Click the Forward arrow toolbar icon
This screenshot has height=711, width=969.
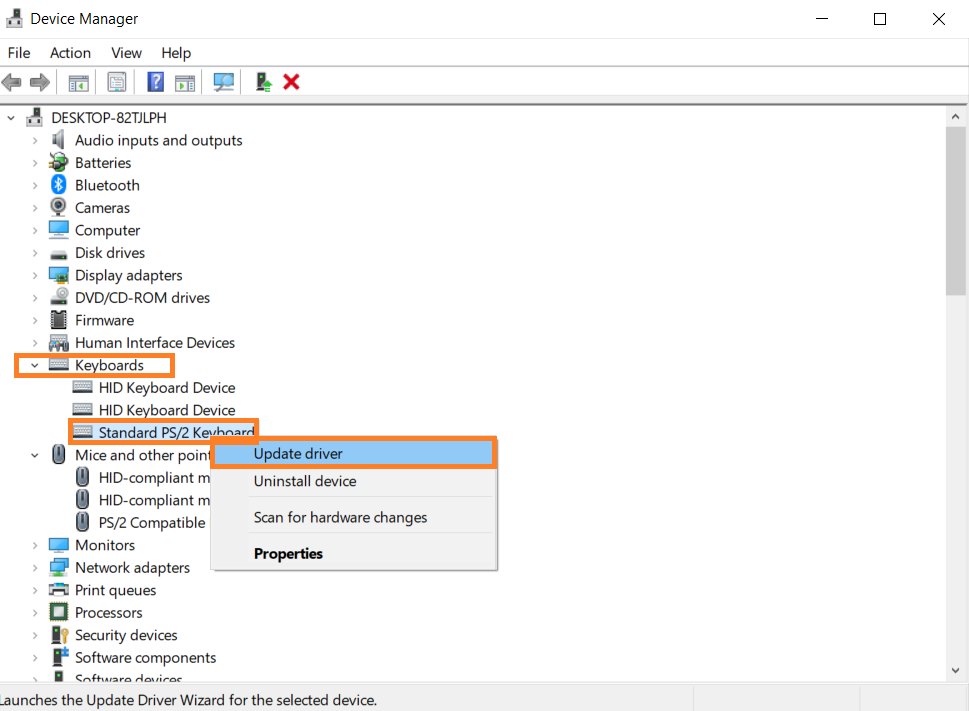[x=40, y=82]
